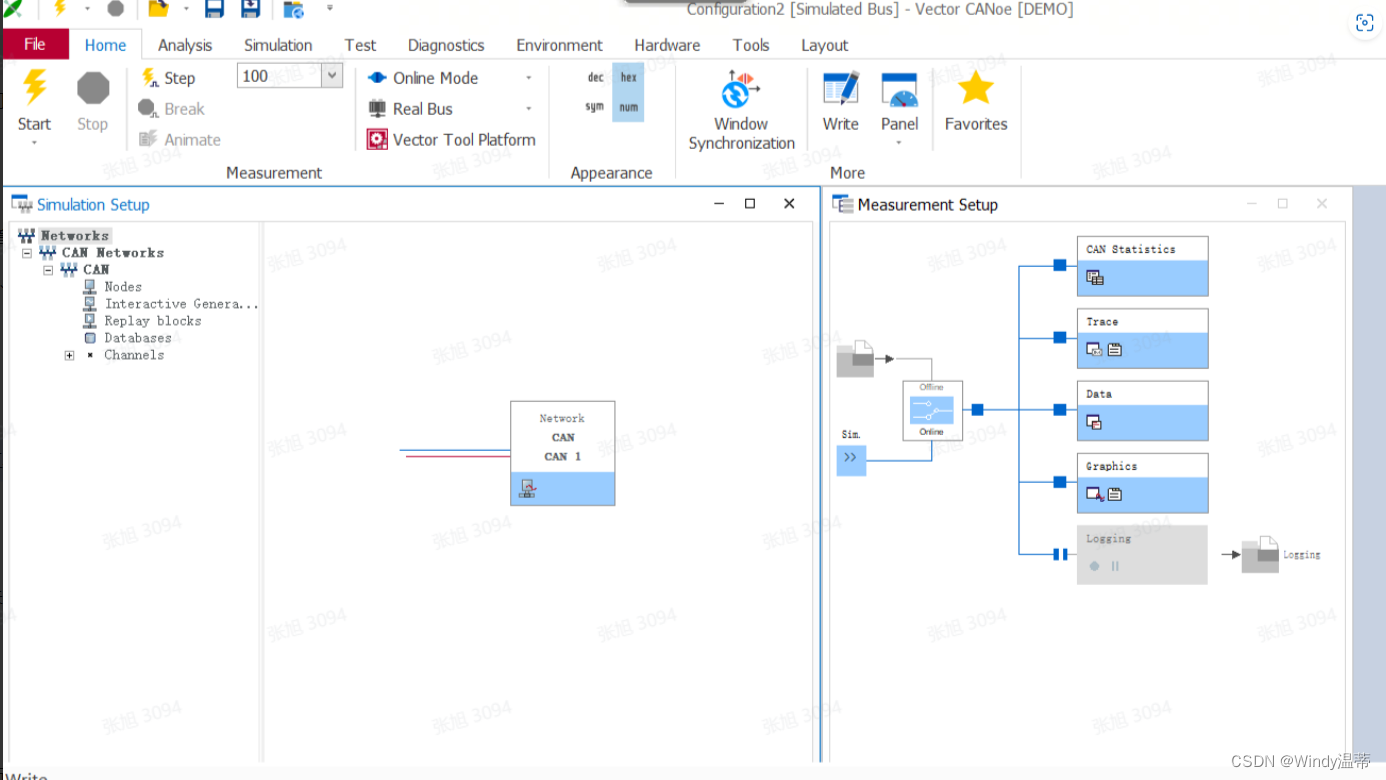Click the Stop measurement octagon icon
Screen dimensions: 1386x780
pos(93,88)
